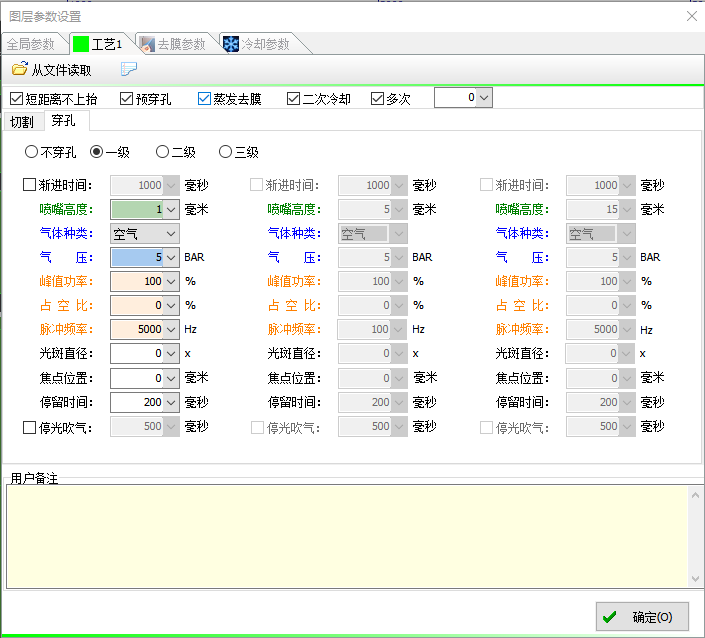Click the folder icon for 从文件读取
This screenshot has width=705, height=638.
pos(19,69)
